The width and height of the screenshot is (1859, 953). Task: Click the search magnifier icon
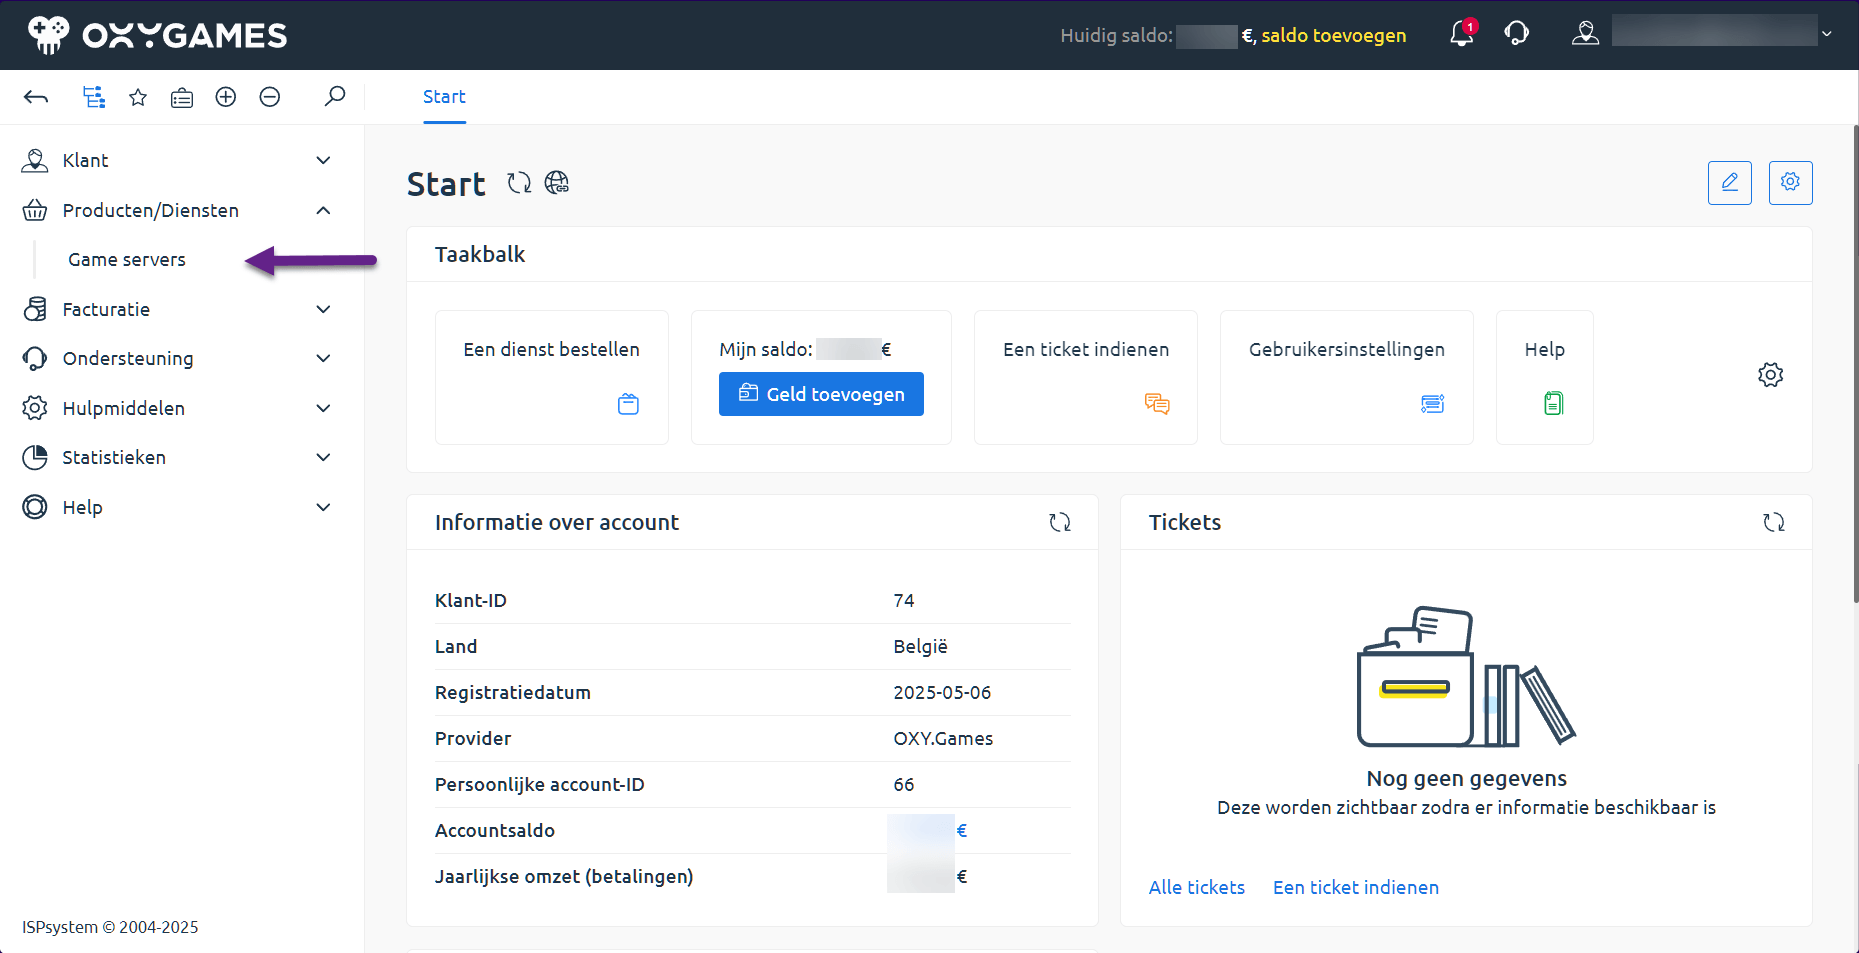tap(335, 97)
